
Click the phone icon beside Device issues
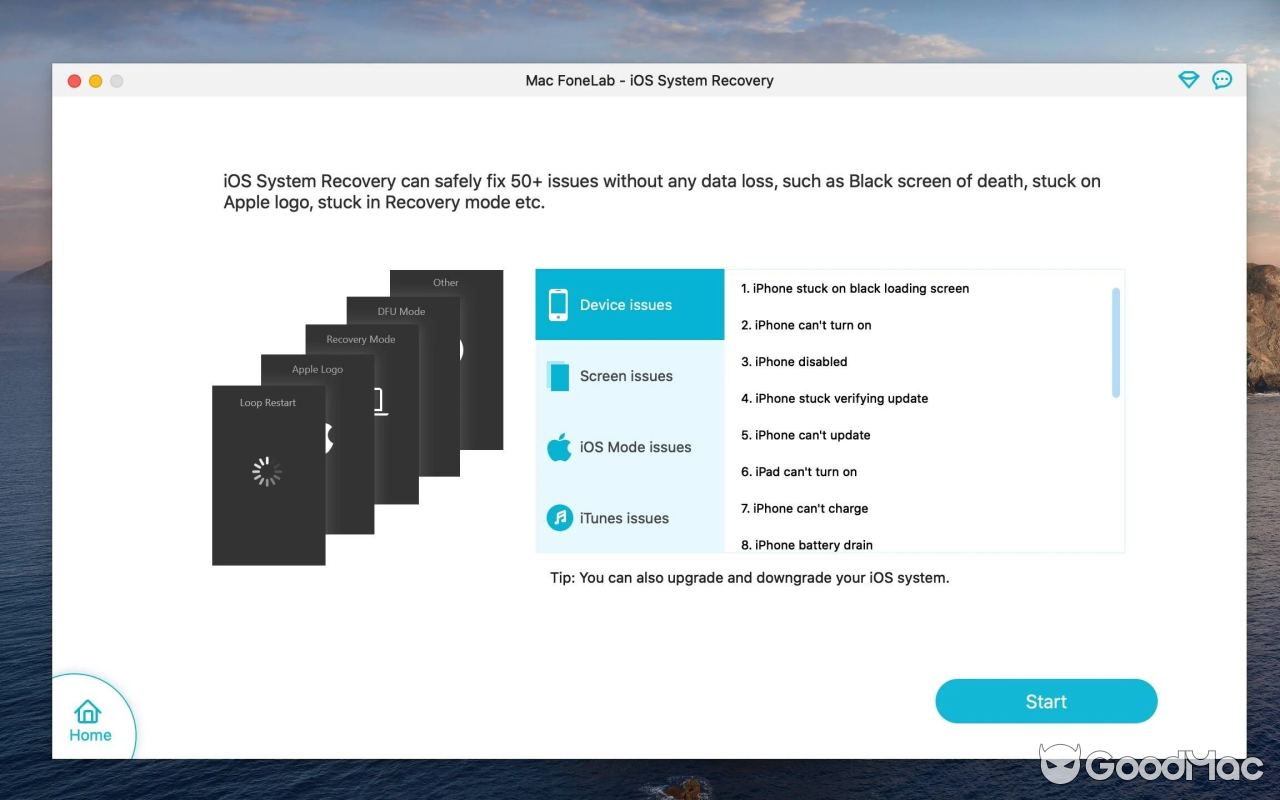point(558,305)
